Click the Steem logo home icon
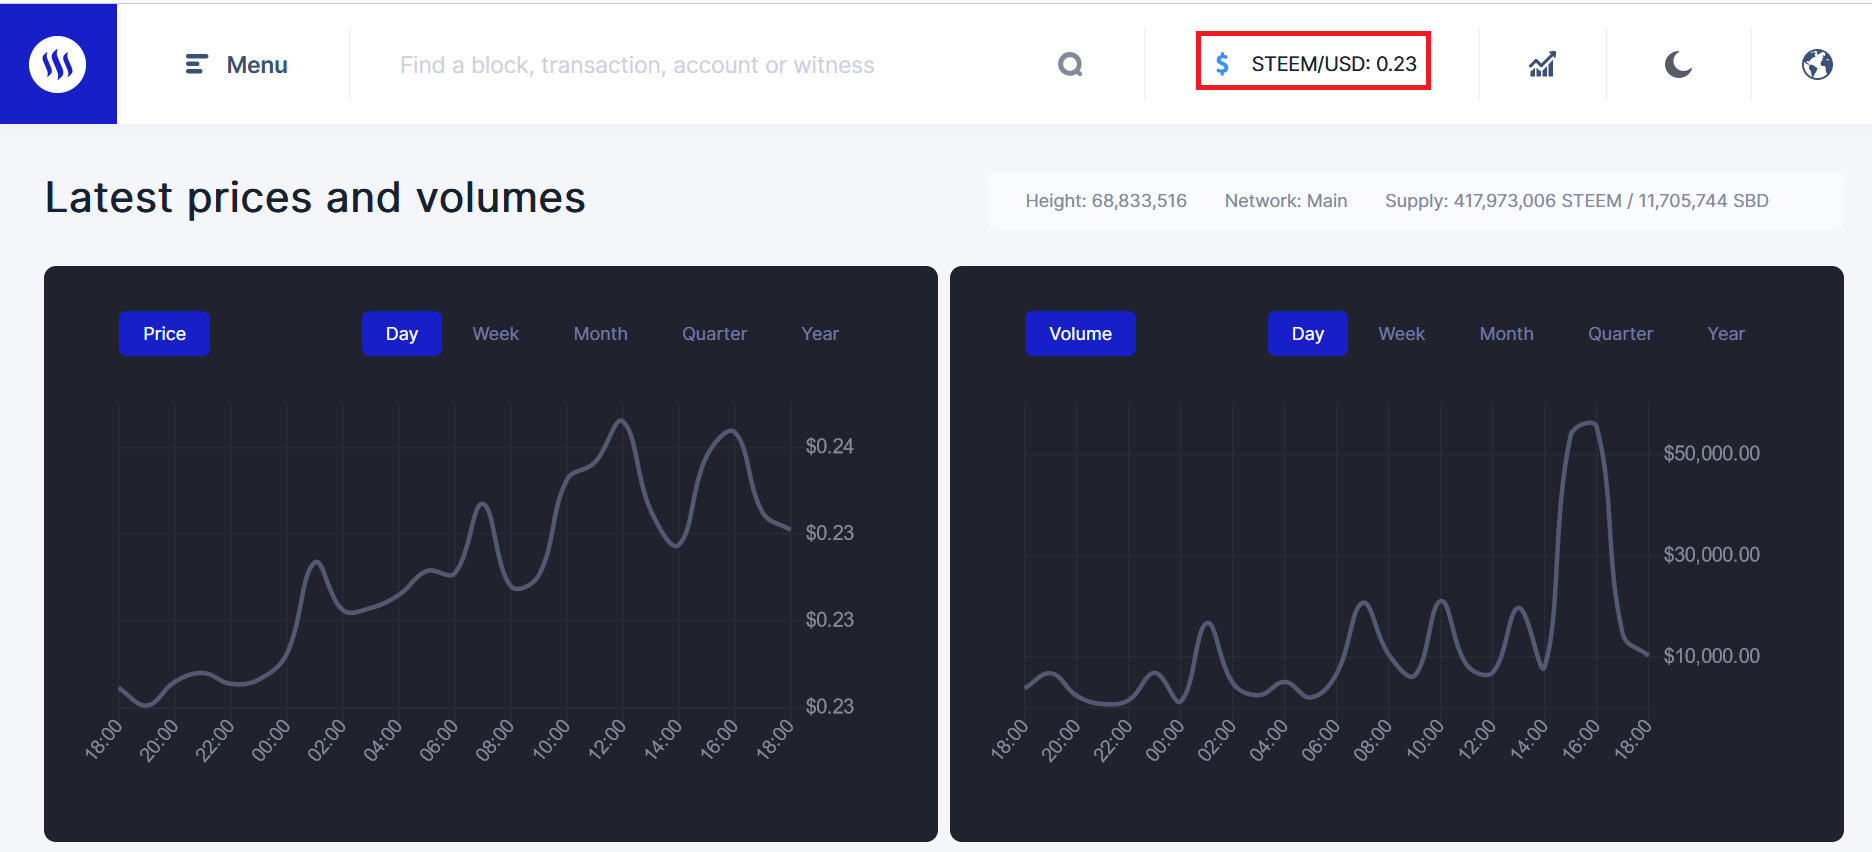This screenshot has height=852, width=1872. point(58,64)
